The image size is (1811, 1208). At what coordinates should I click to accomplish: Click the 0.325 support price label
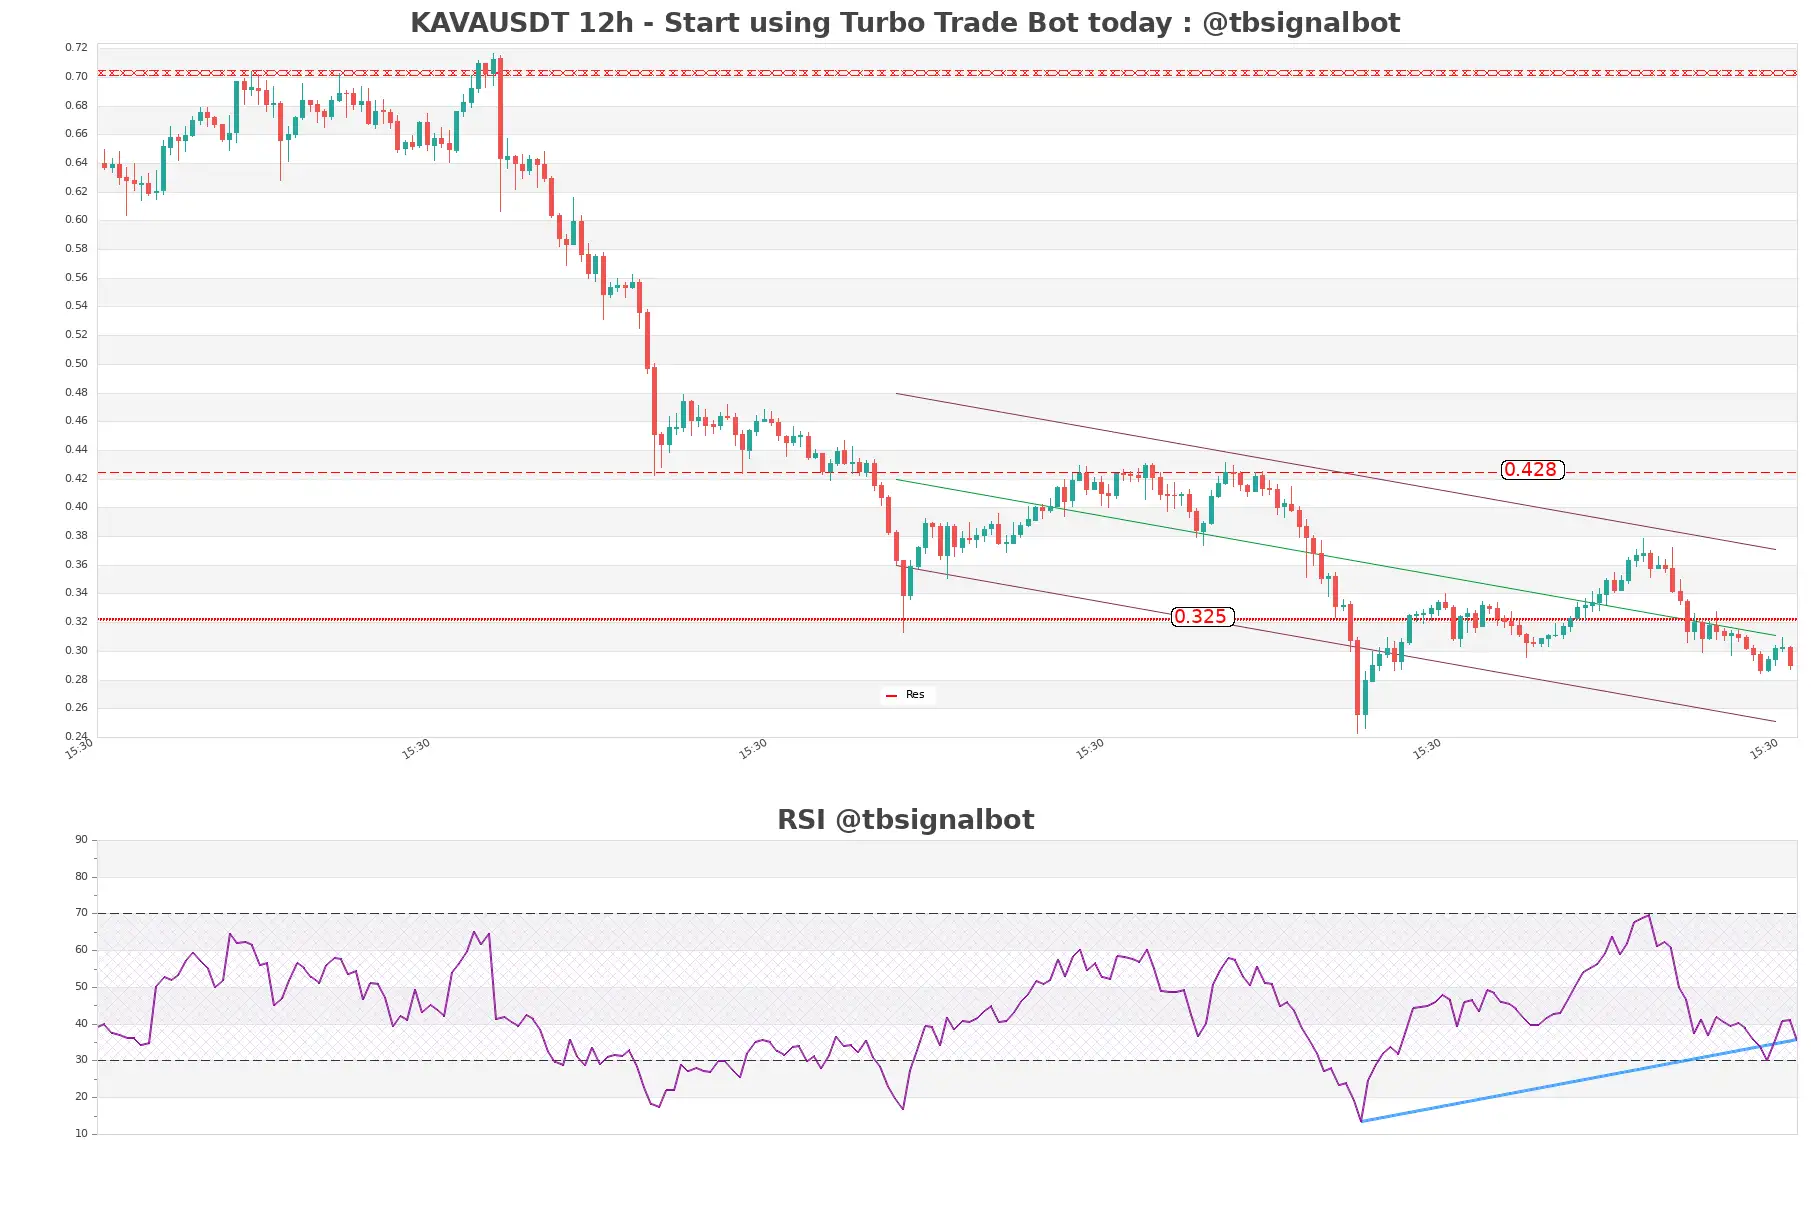1202,617
